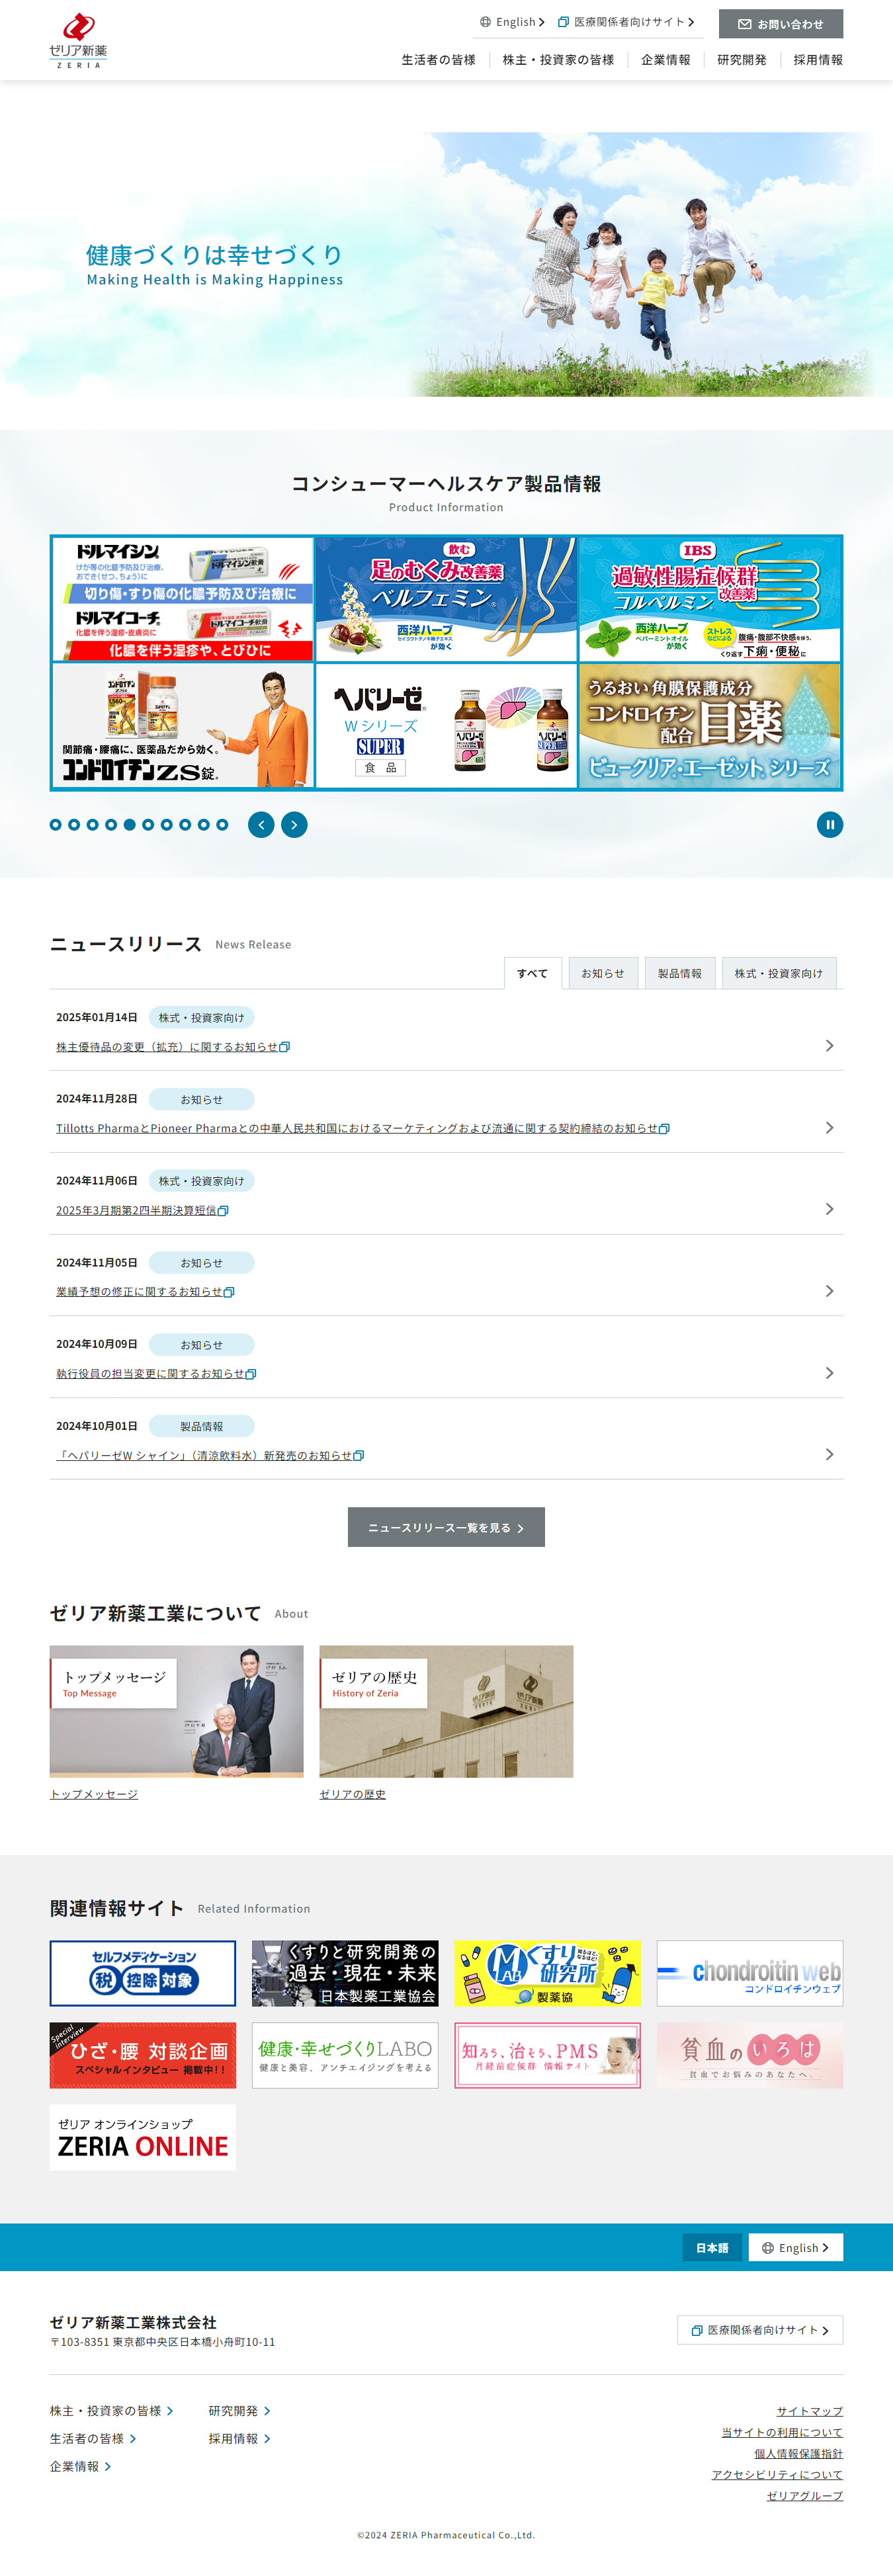Open くすり研究所 製薬協 banner

coord(547,1973)
